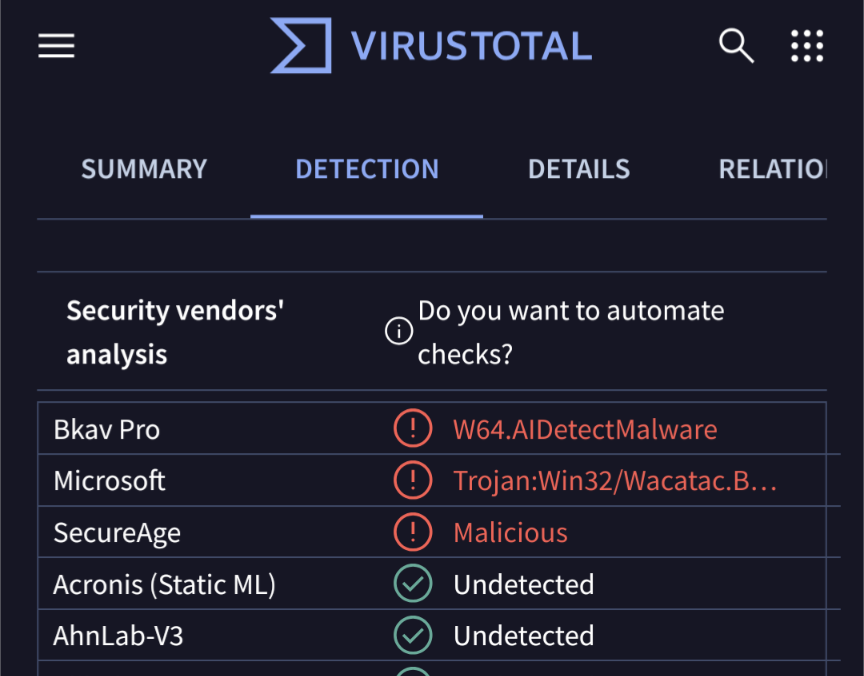The height and width of the screenshot is (676, 864).
Task: Click 'Do you want to automate checks?' link
Action: [571, 332]
